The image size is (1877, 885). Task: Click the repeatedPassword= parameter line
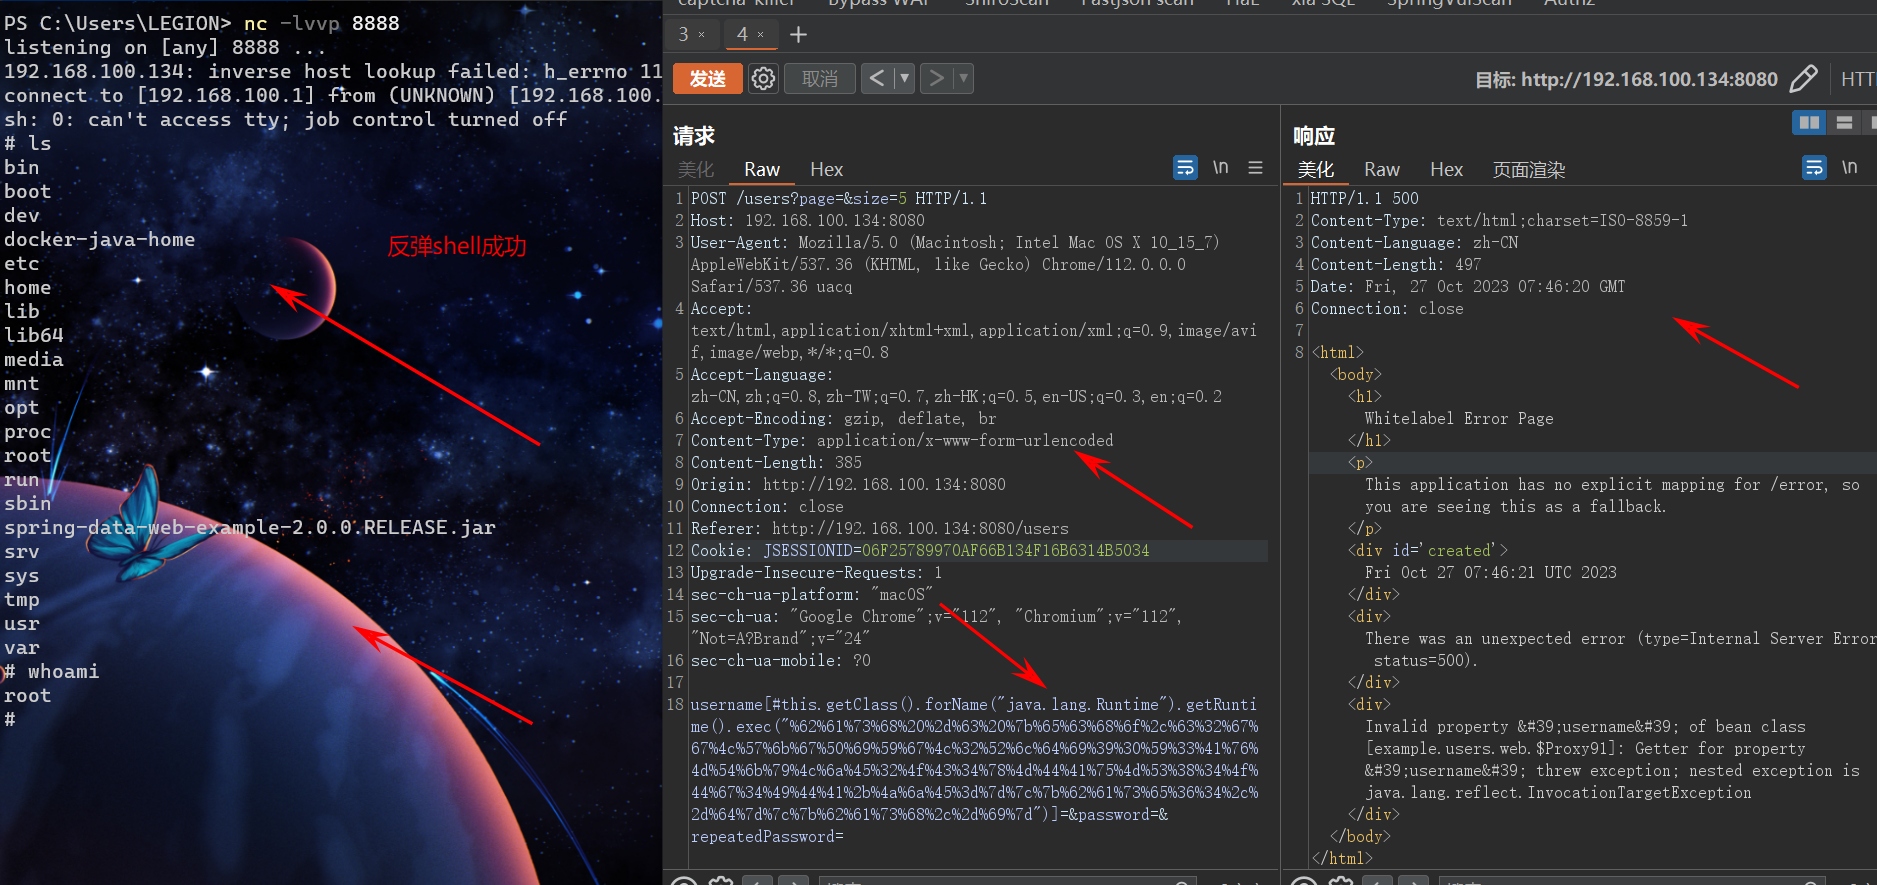[x=767, y=836]
